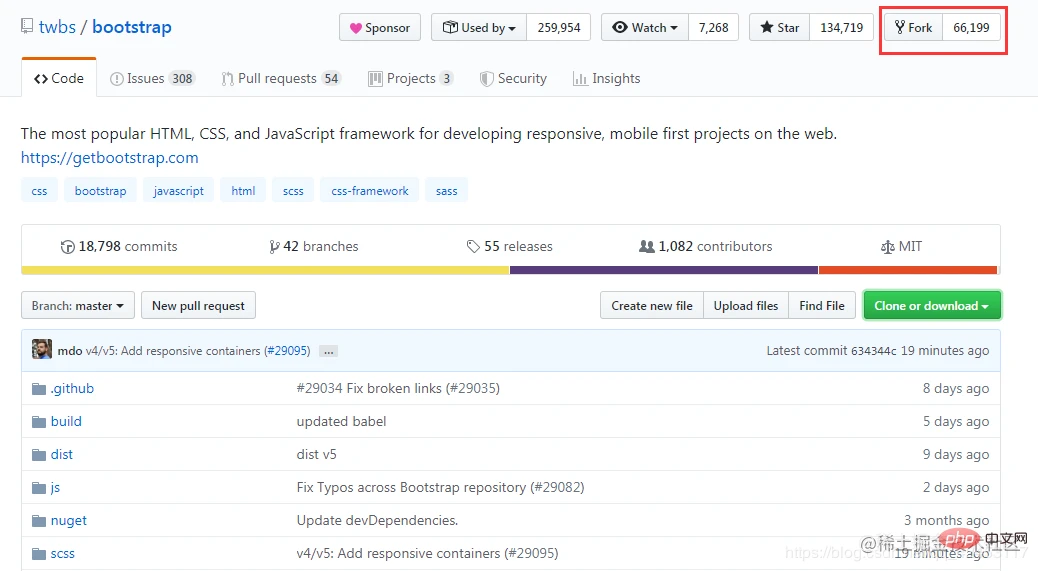Open the Watch dropdown menu
The image size is (1038, 571).
pos(645,28)
